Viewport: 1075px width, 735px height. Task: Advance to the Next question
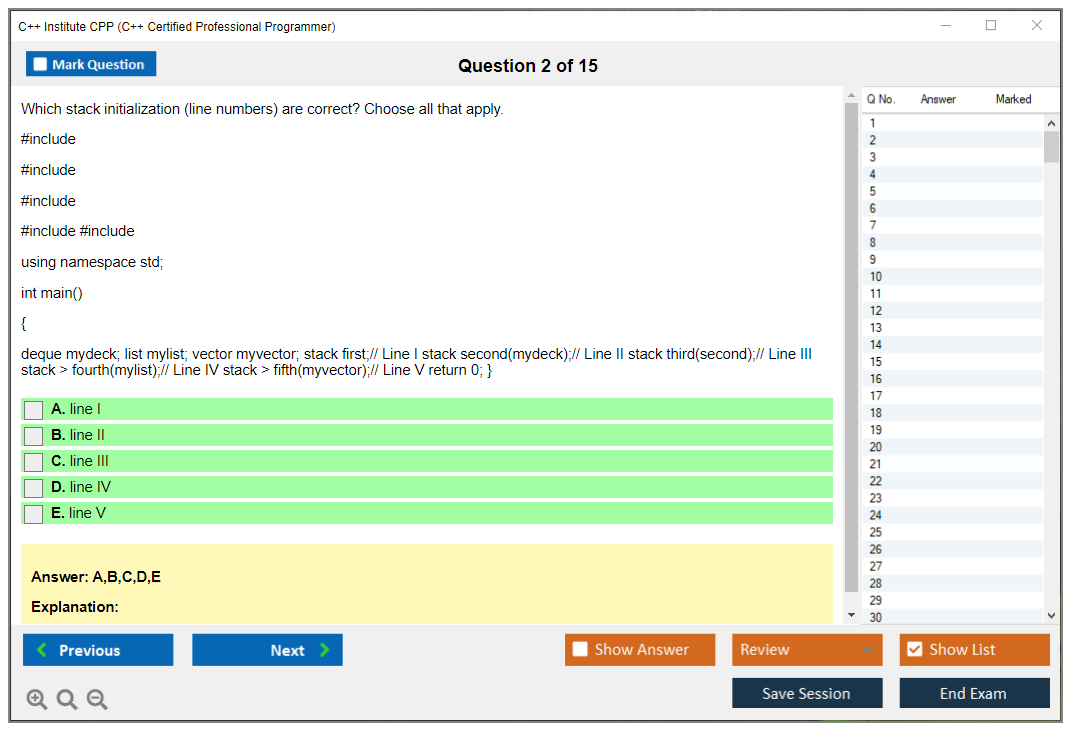coord(267,650)
